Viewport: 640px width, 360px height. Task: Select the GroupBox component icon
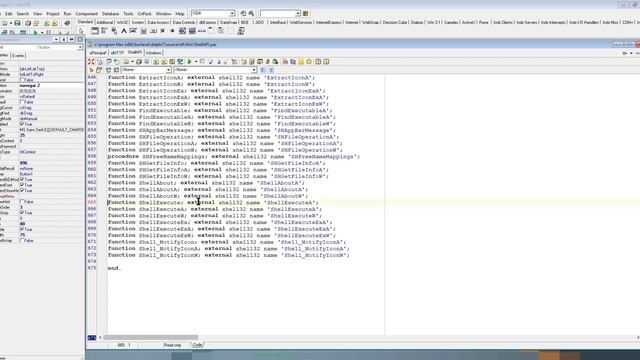point(211,31)
